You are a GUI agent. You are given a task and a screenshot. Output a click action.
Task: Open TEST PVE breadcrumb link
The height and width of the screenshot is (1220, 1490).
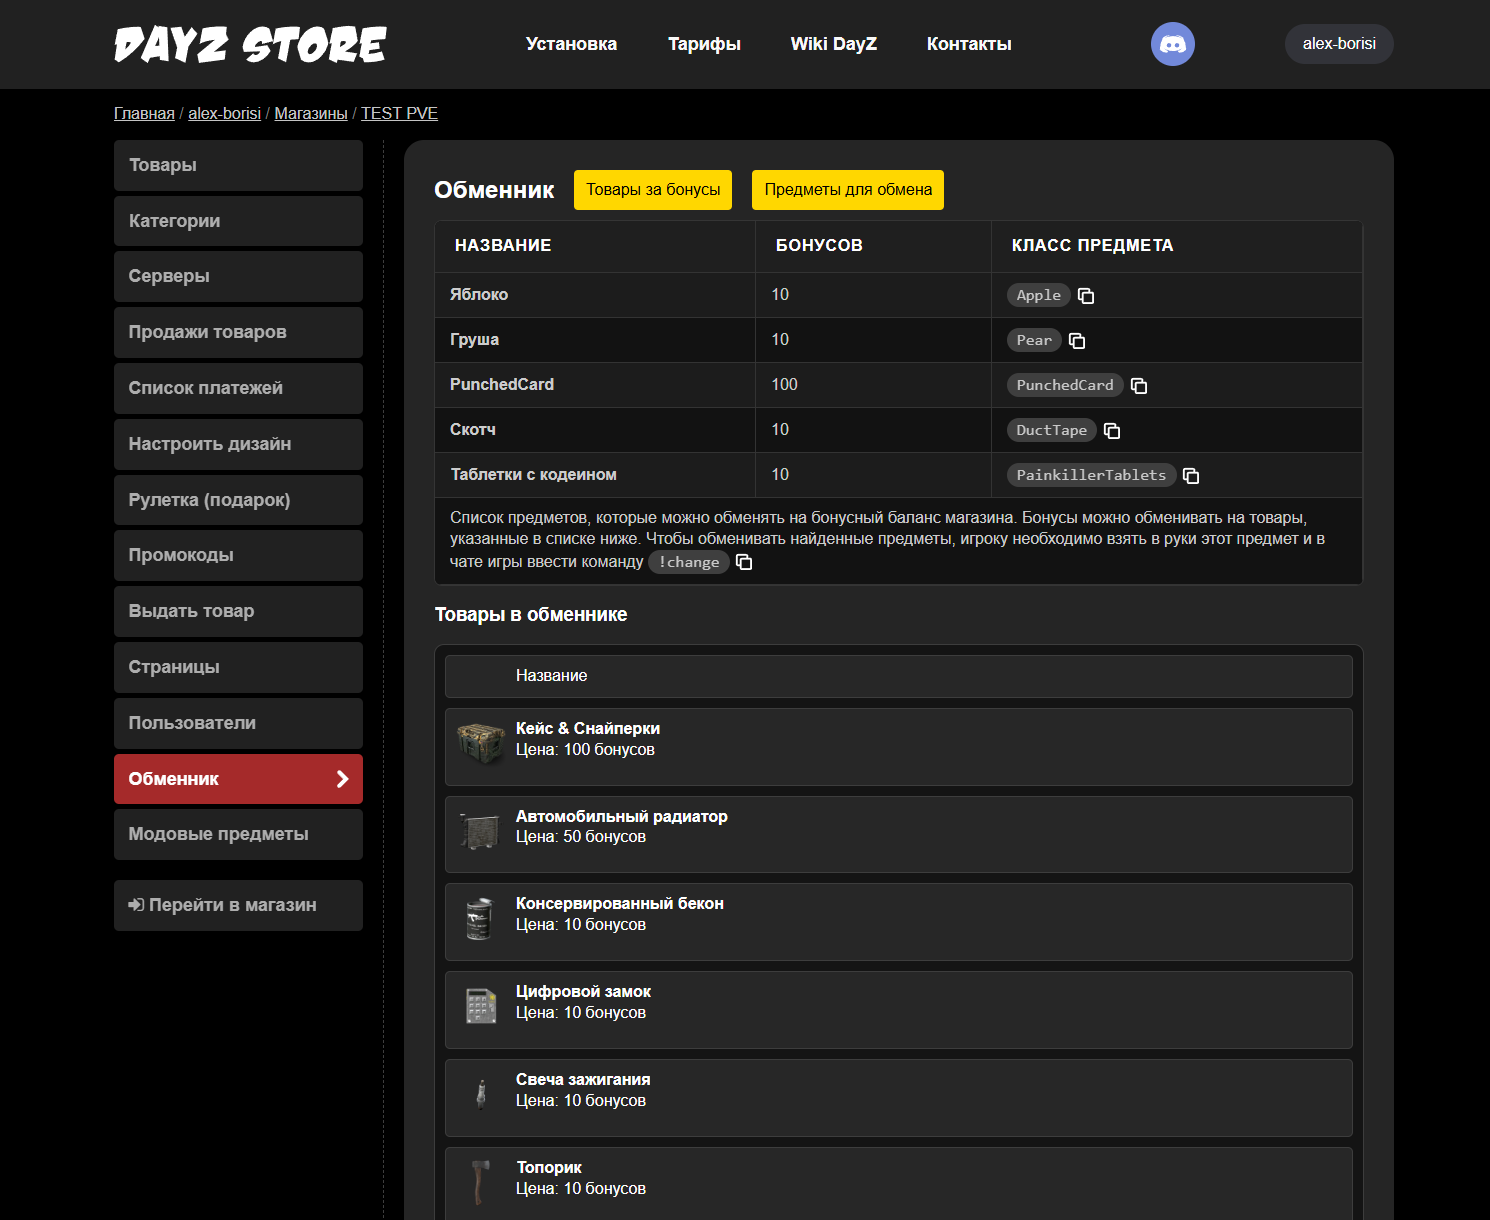point(399,113)
